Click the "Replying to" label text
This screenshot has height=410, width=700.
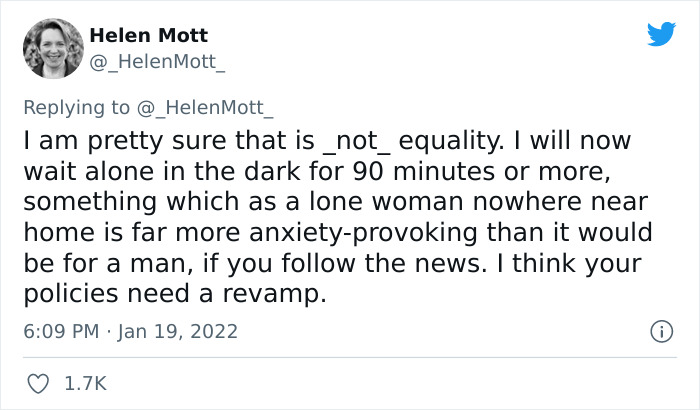pyautogui.click(x=78, y=108)
